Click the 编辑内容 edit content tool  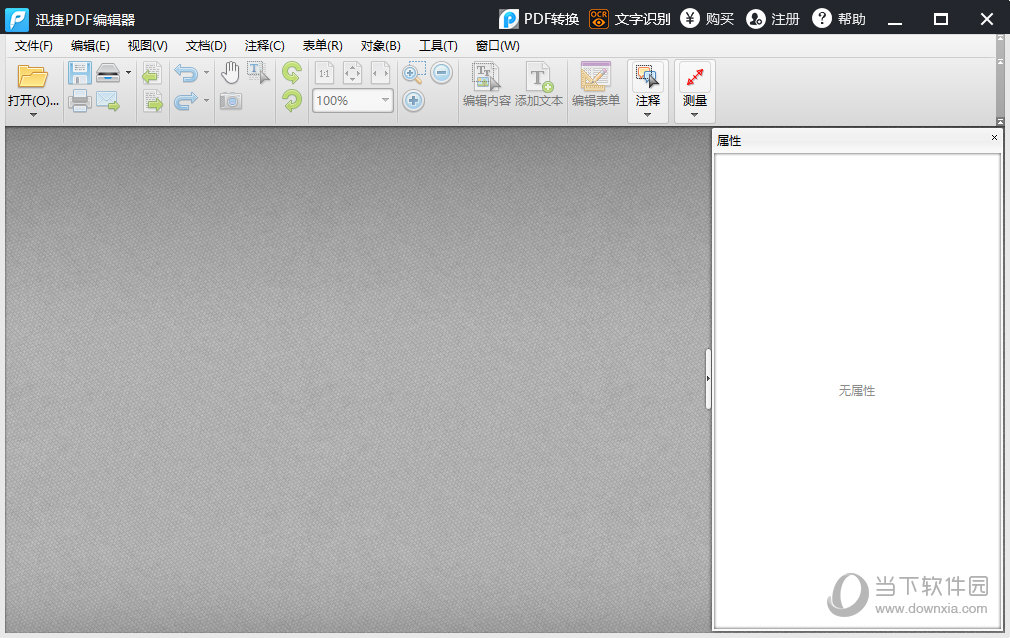tap(486, 84)
